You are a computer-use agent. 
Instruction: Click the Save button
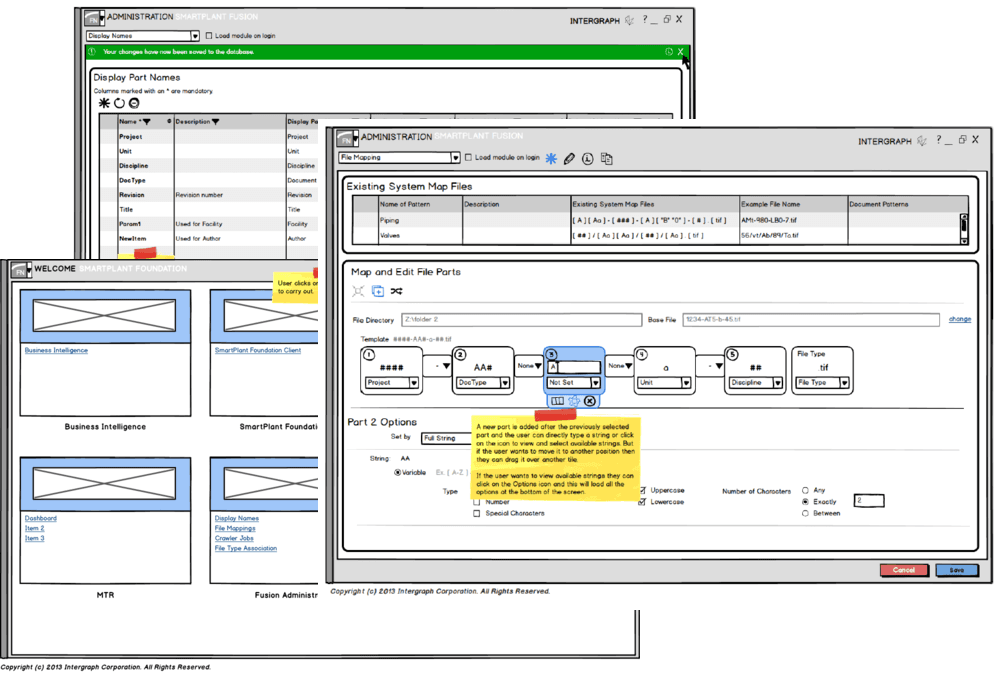[x=957, y=570]
